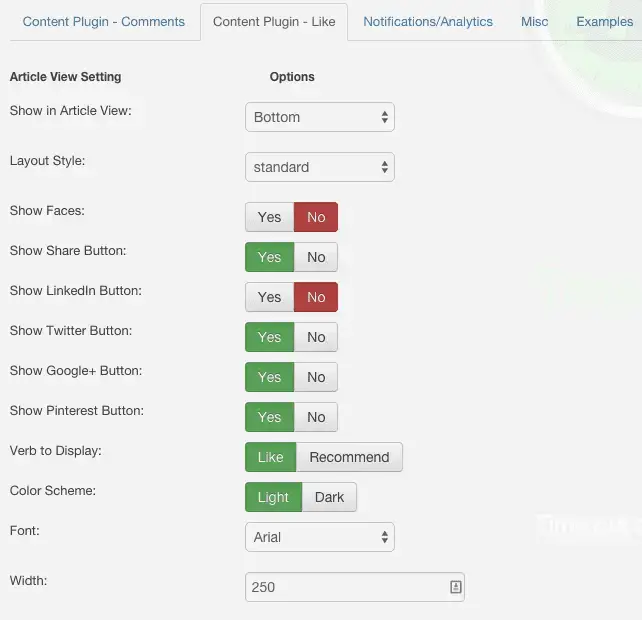Viewport: 642px width, 620px height.
Task: Turn on Show LinkedIn Button with Yes
Action: pos(269,297)
